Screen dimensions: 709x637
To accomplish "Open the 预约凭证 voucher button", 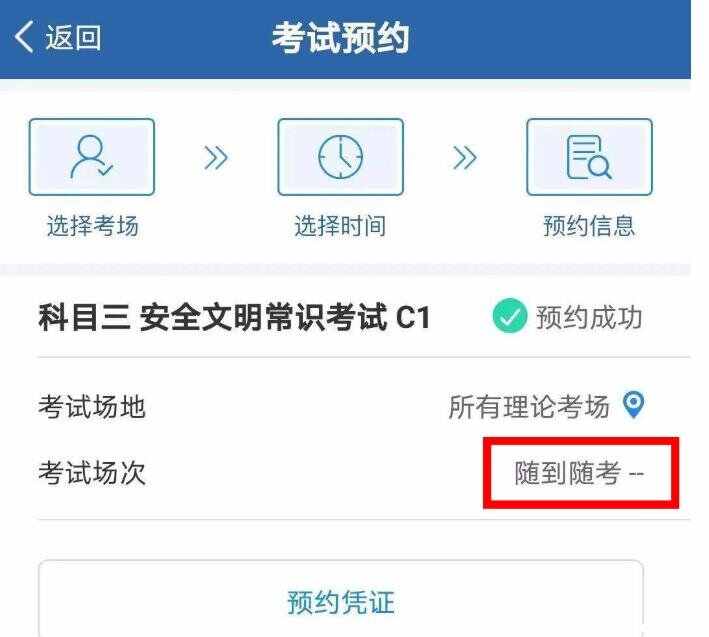I will 341,599.
